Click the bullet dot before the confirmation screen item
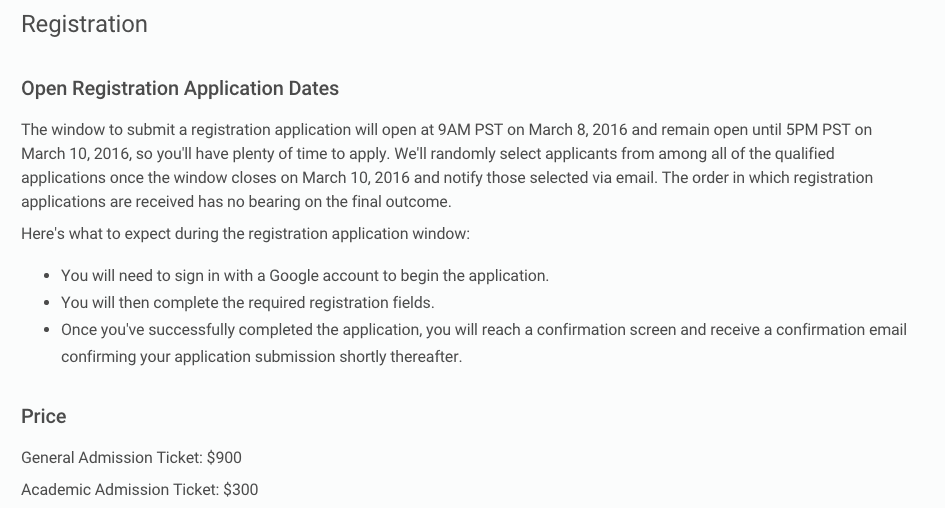945x508 pixels. point(48,329)
